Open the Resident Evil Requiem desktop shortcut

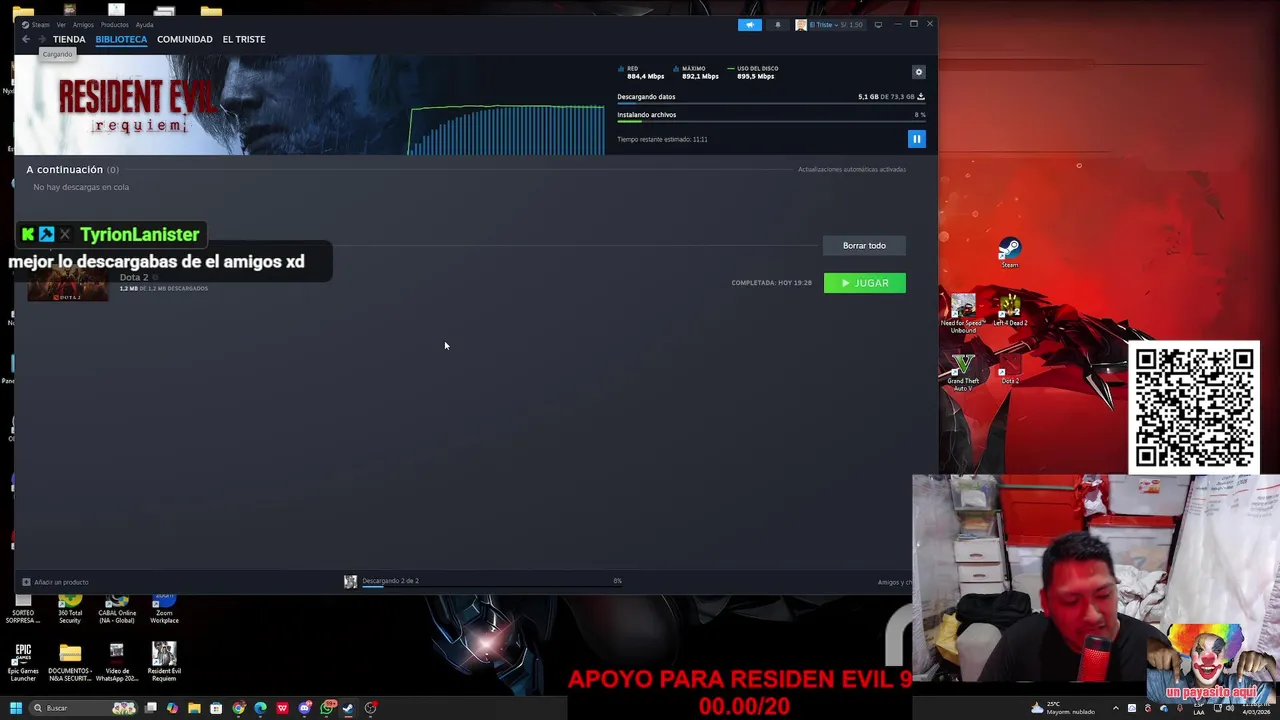pos(164,662)
